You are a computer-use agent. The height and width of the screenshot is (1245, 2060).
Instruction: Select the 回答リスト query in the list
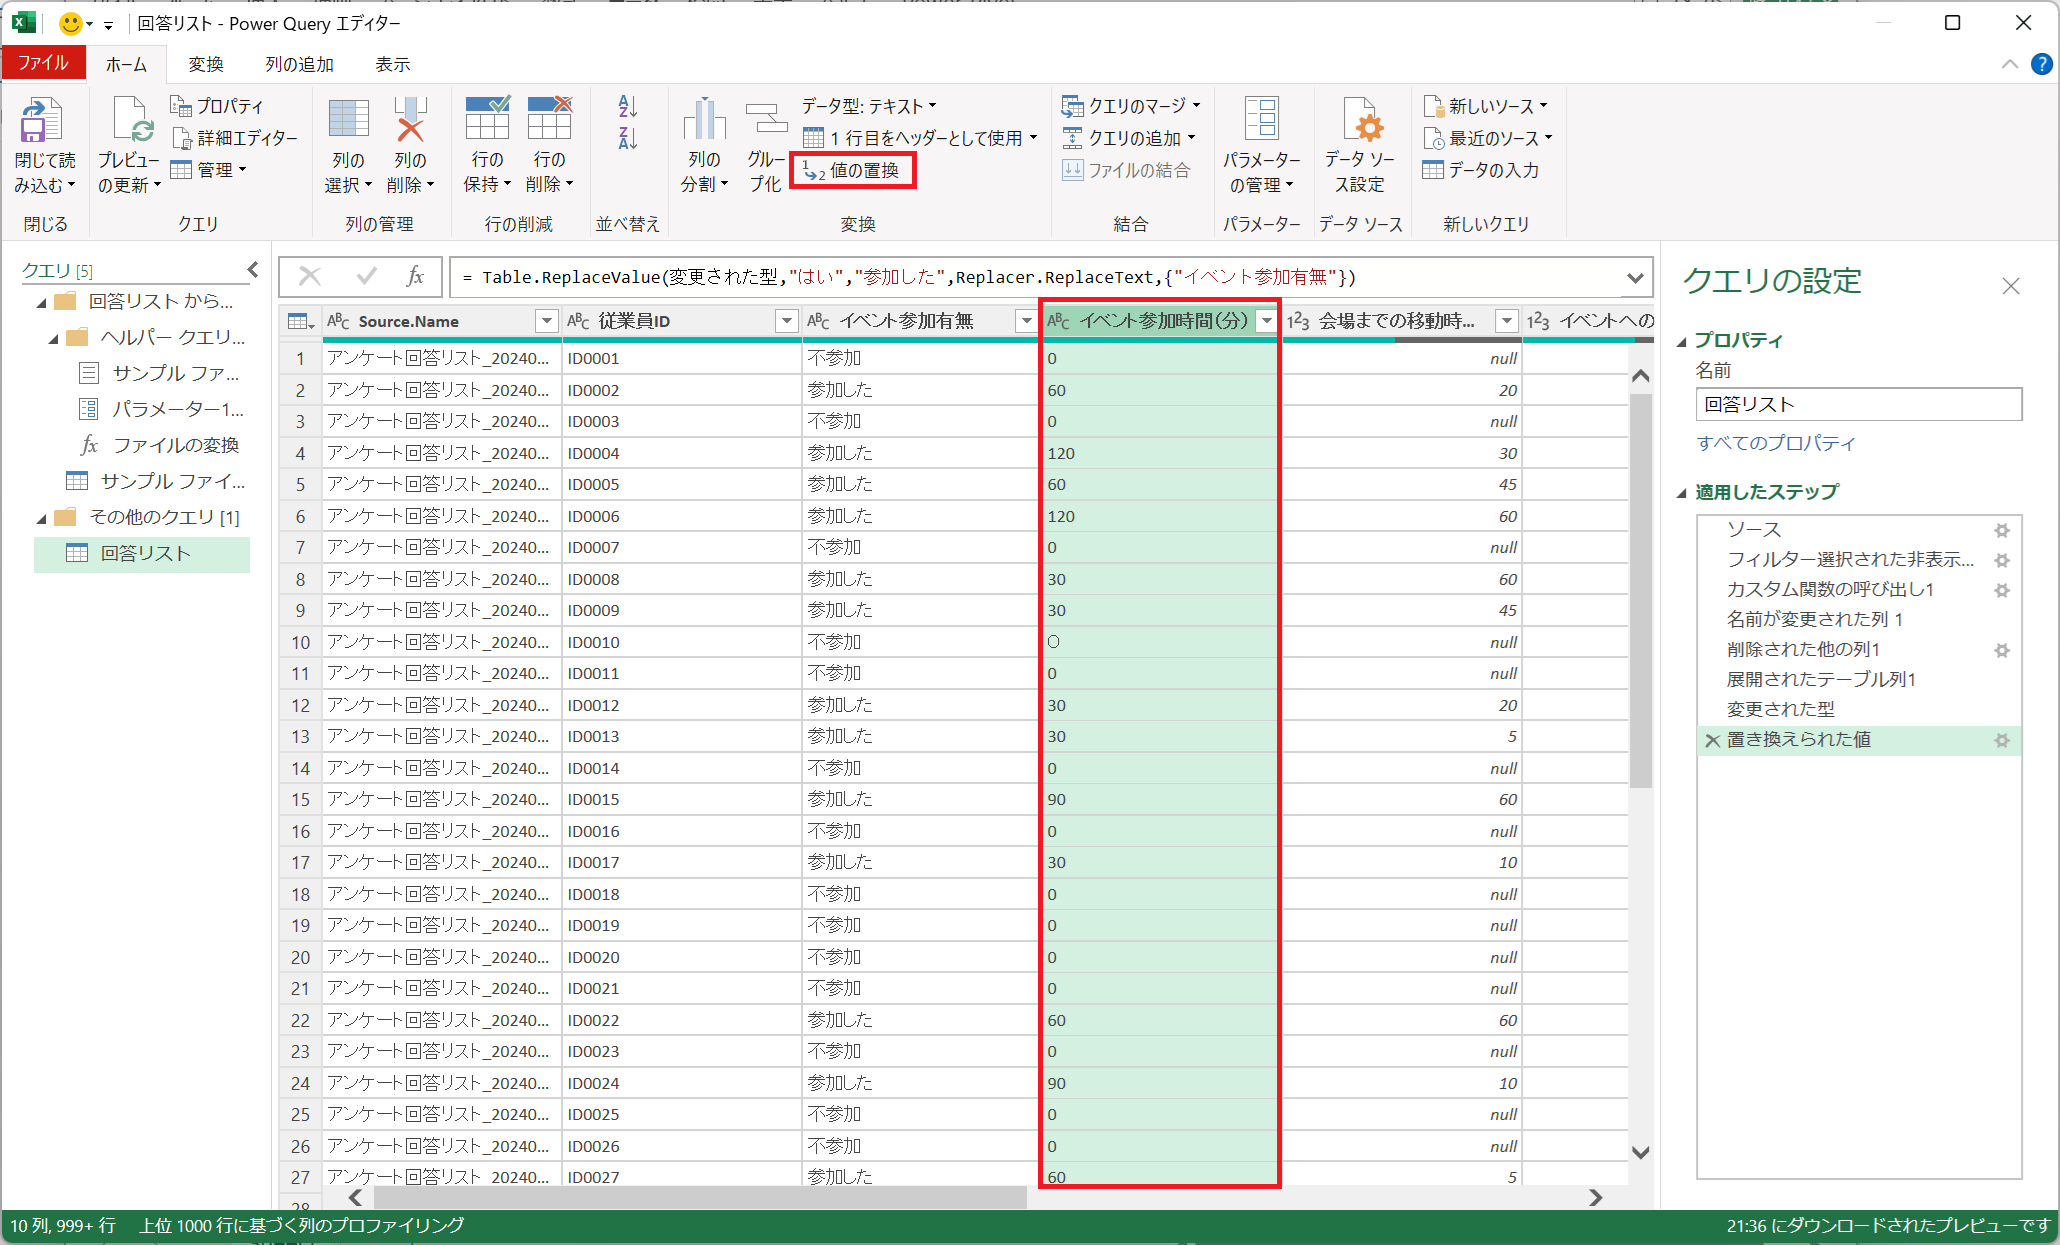(142, 554)
